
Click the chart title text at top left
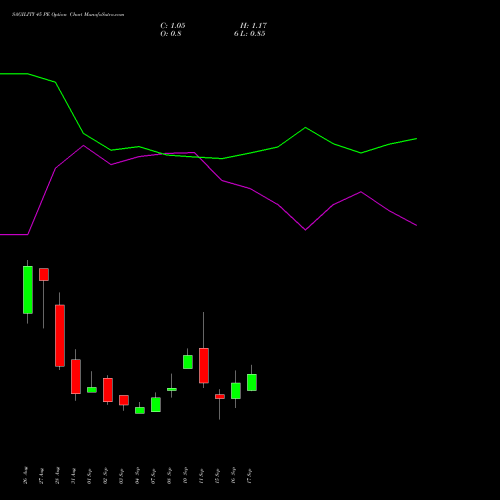[x=68, y=15]
